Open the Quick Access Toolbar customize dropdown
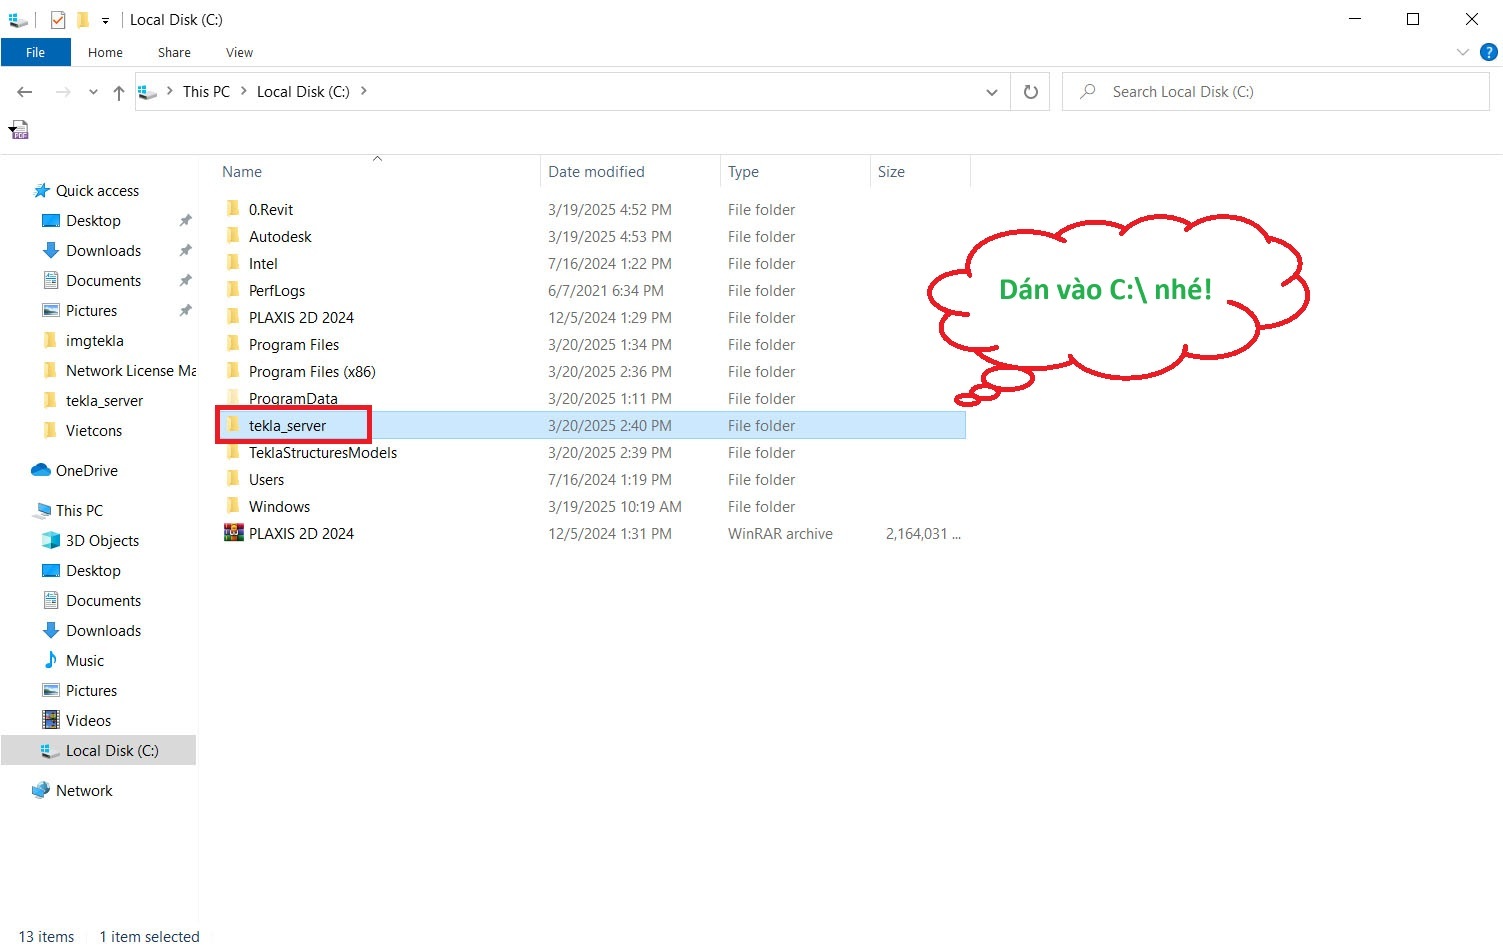The height and width of the screenshot is (952, 1503). tap(105, 20)
